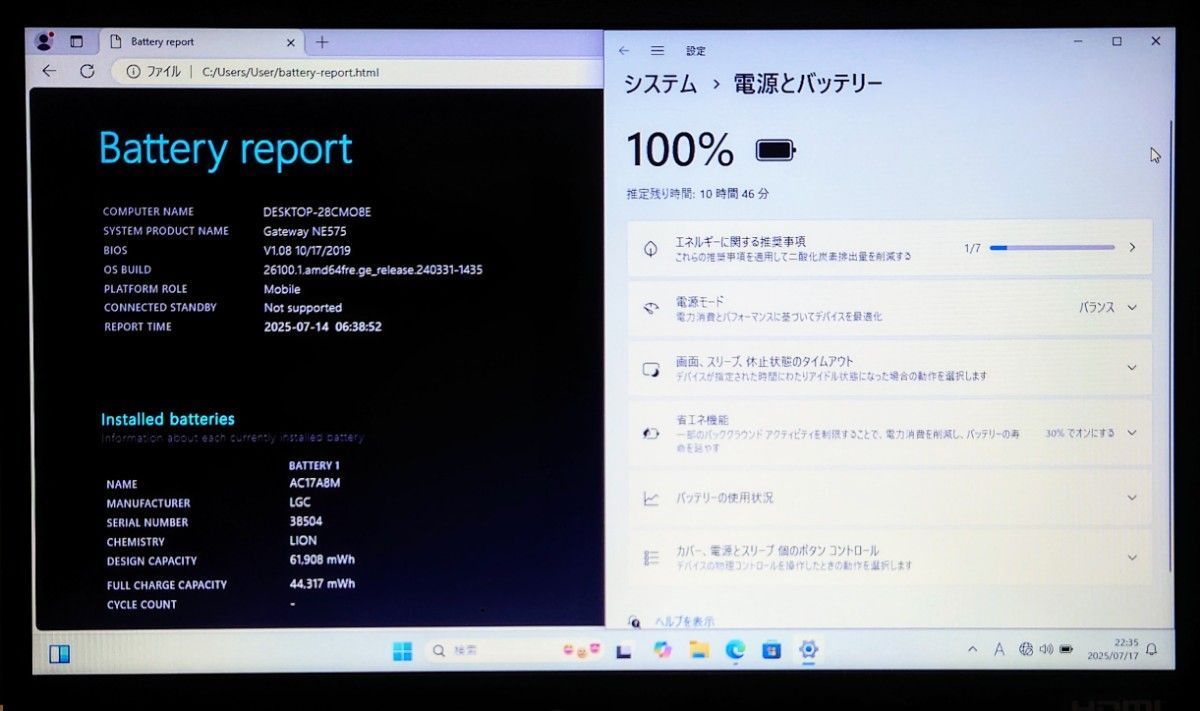Click the Settings gear on the taskbar
Screen dimensions: 1200x711
point(809,650)
